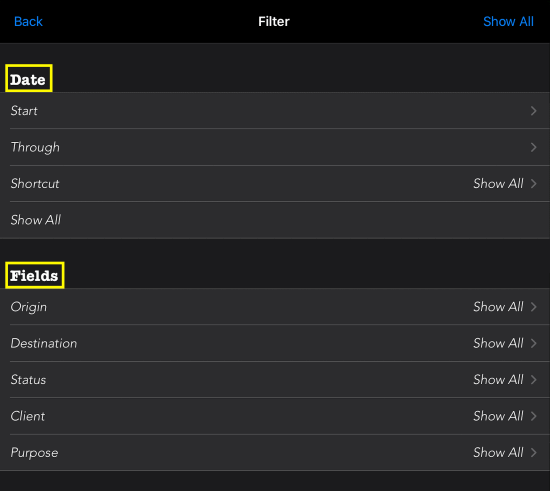Expand the Shortcut Show All value
Screen dimensions: 550x491
pyautogui.click(x=498, y=183)
